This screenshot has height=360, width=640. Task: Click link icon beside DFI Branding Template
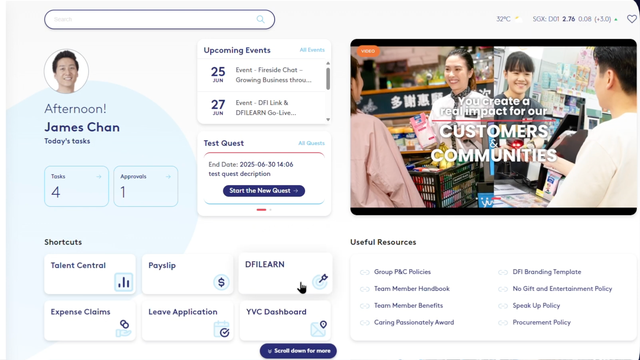coord(503,272)
